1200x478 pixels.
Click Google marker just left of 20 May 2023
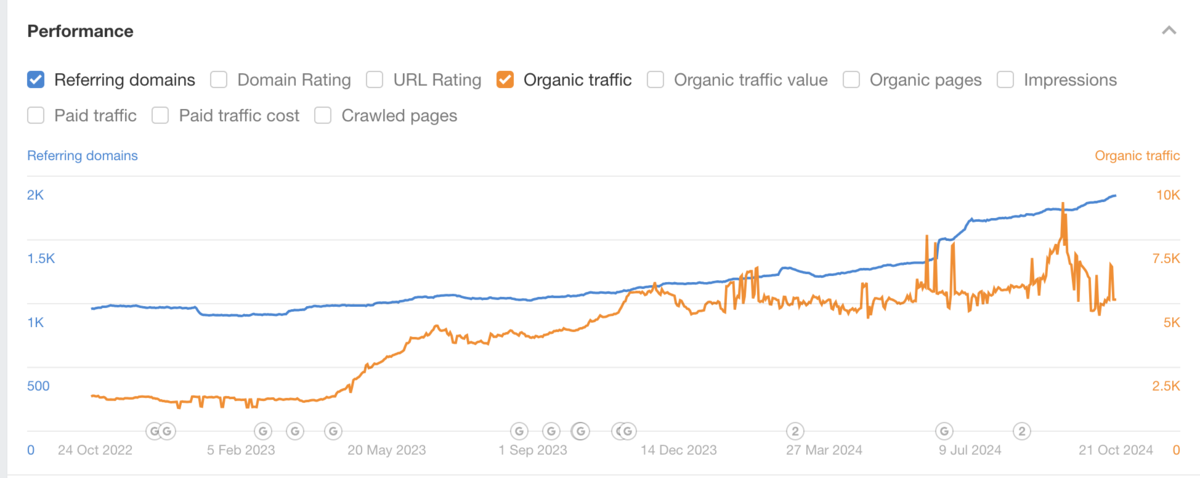coord(333,431)
